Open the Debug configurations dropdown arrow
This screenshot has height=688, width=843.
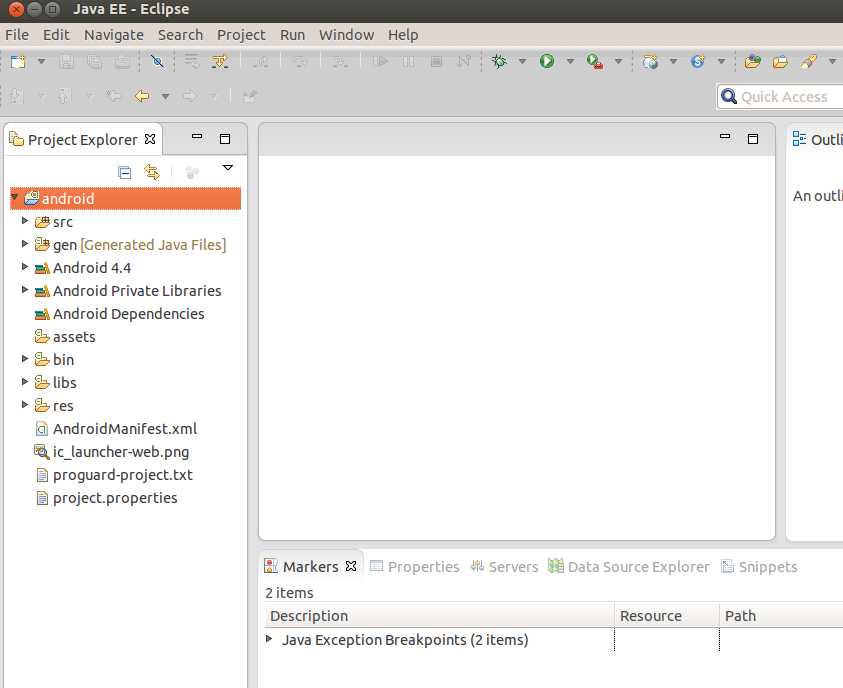click(x=521, y=61)
